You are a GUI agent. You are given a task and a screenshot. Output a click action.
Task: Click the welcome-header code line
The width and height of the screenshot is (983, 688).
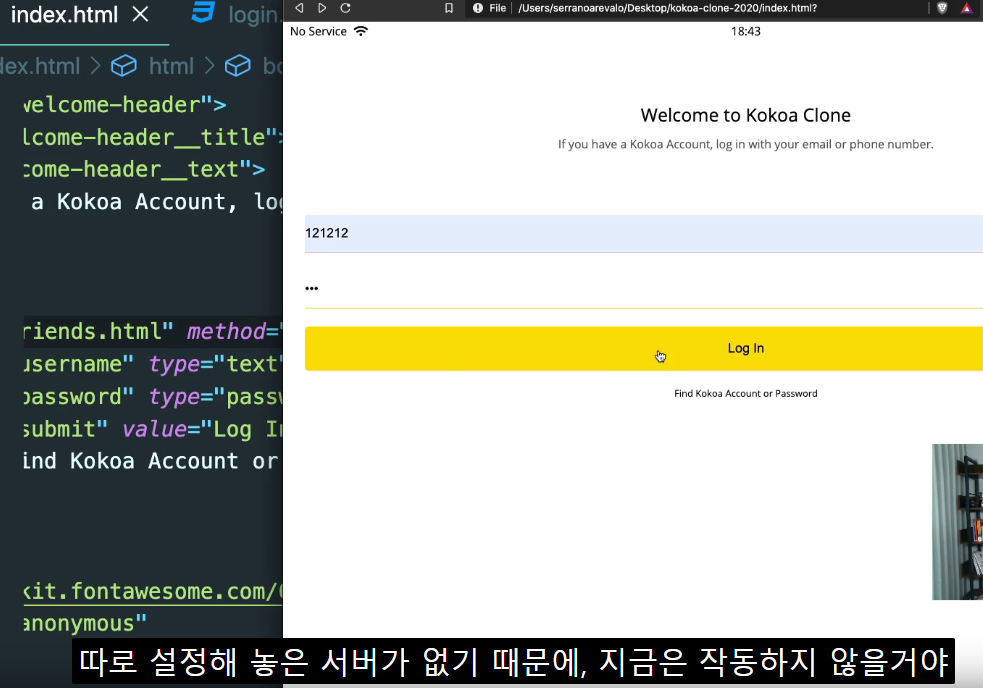[x=125, y=105]
